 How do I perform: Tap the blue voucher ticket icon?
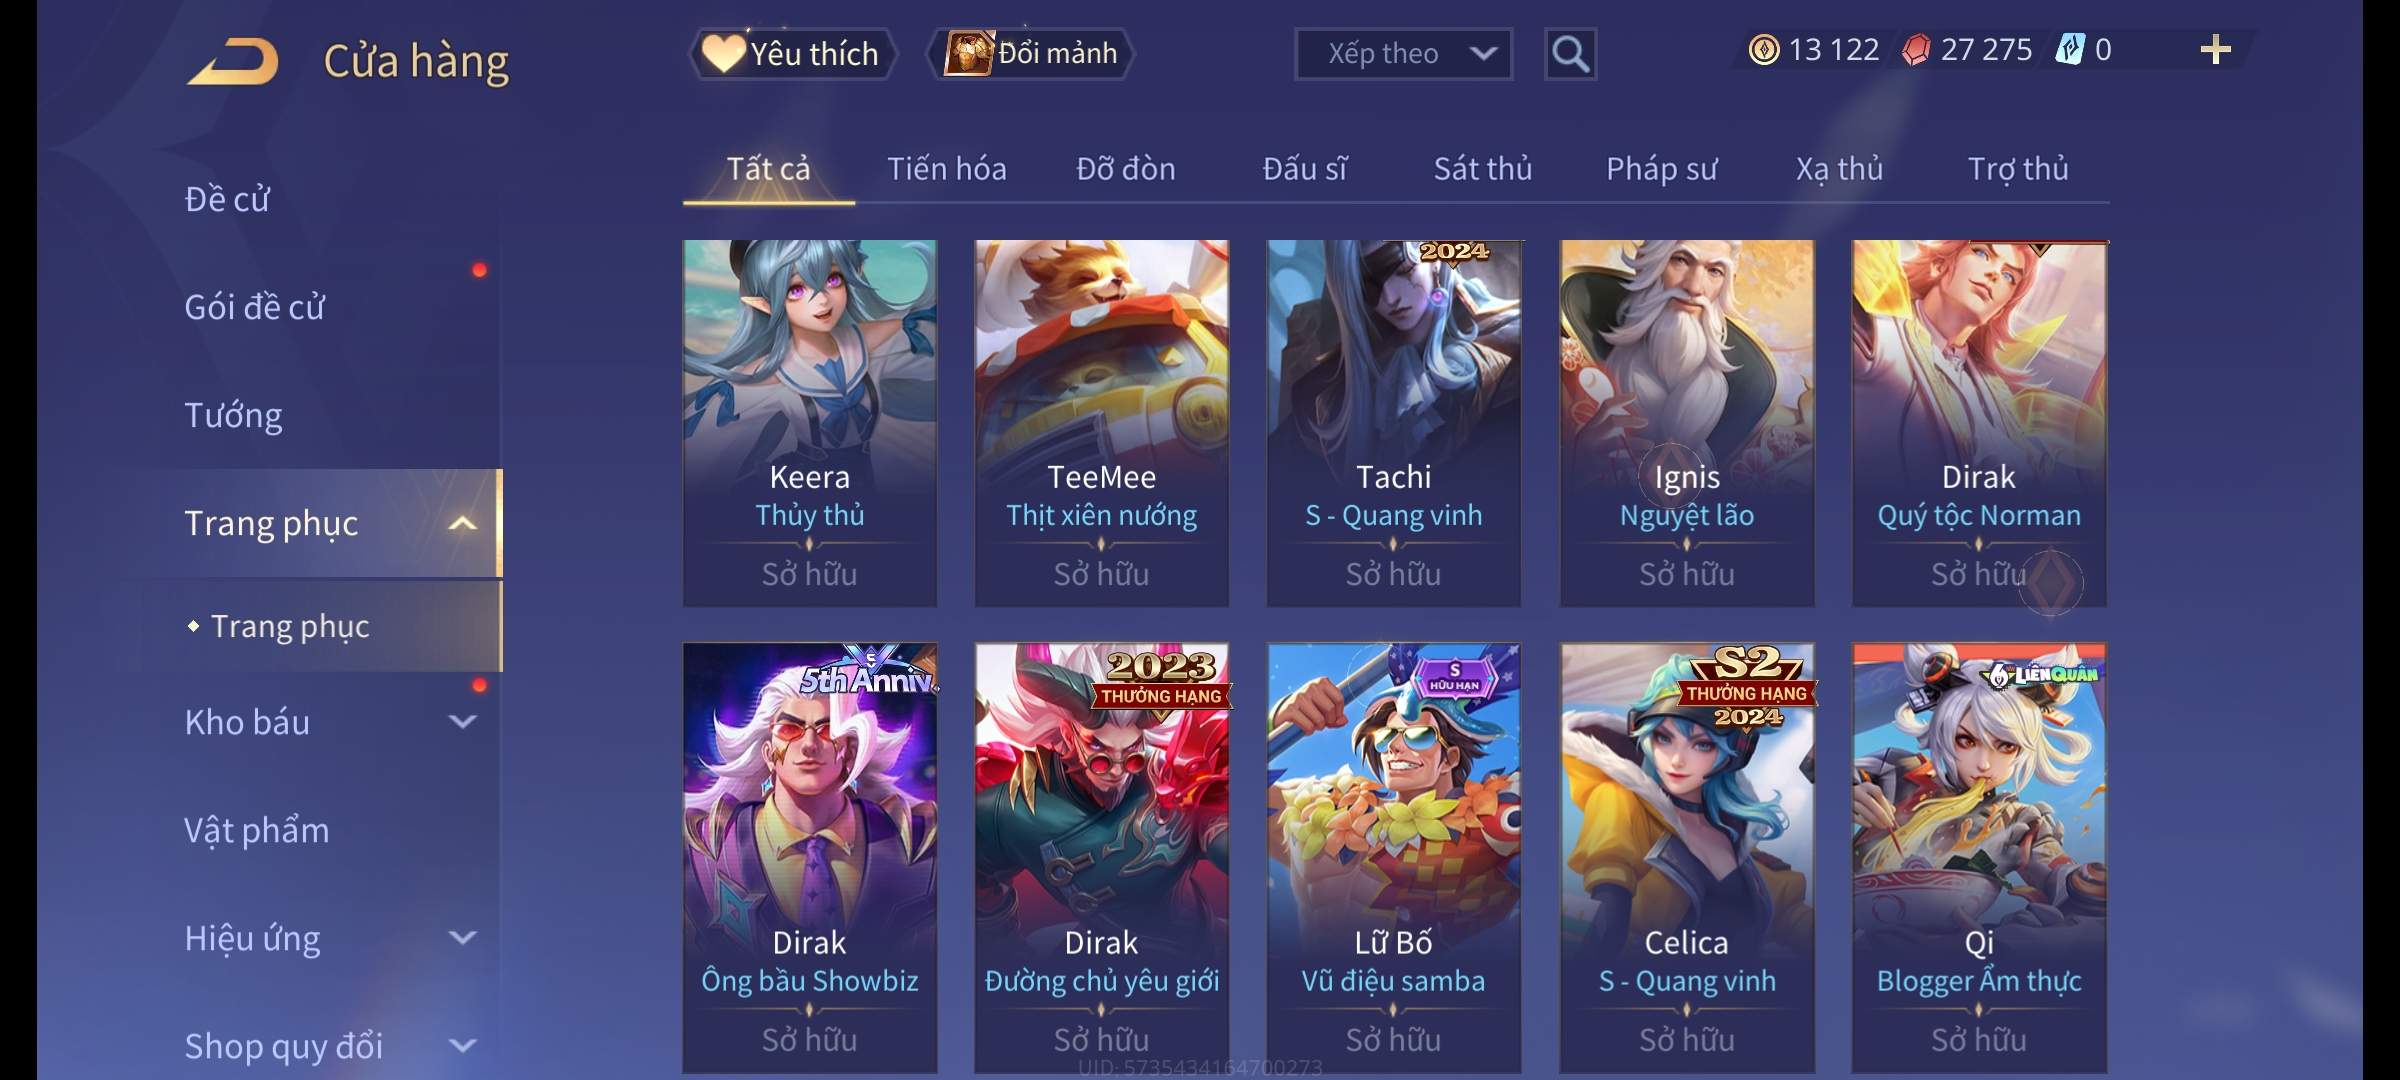pyautogui.click(x=2069, y=49)
